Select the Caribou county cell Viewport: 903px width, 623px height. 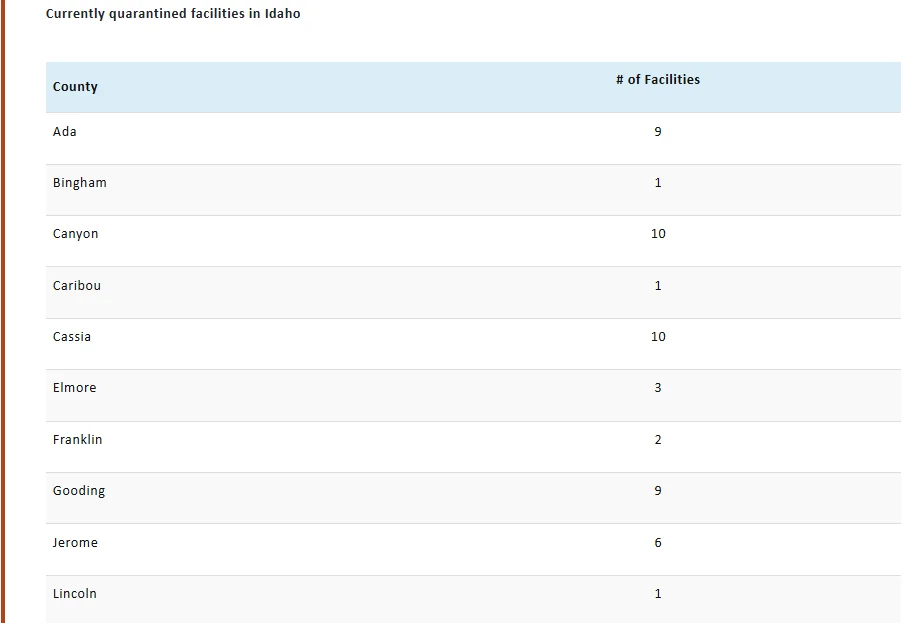point(77,286)
